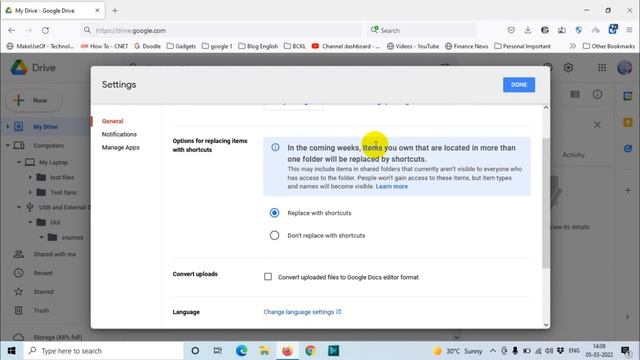The height and width of the screenshot is (360, 640).
Task: Collapse USB and External devices arrow
Action: pyautogui.click(x=19, y=207)
